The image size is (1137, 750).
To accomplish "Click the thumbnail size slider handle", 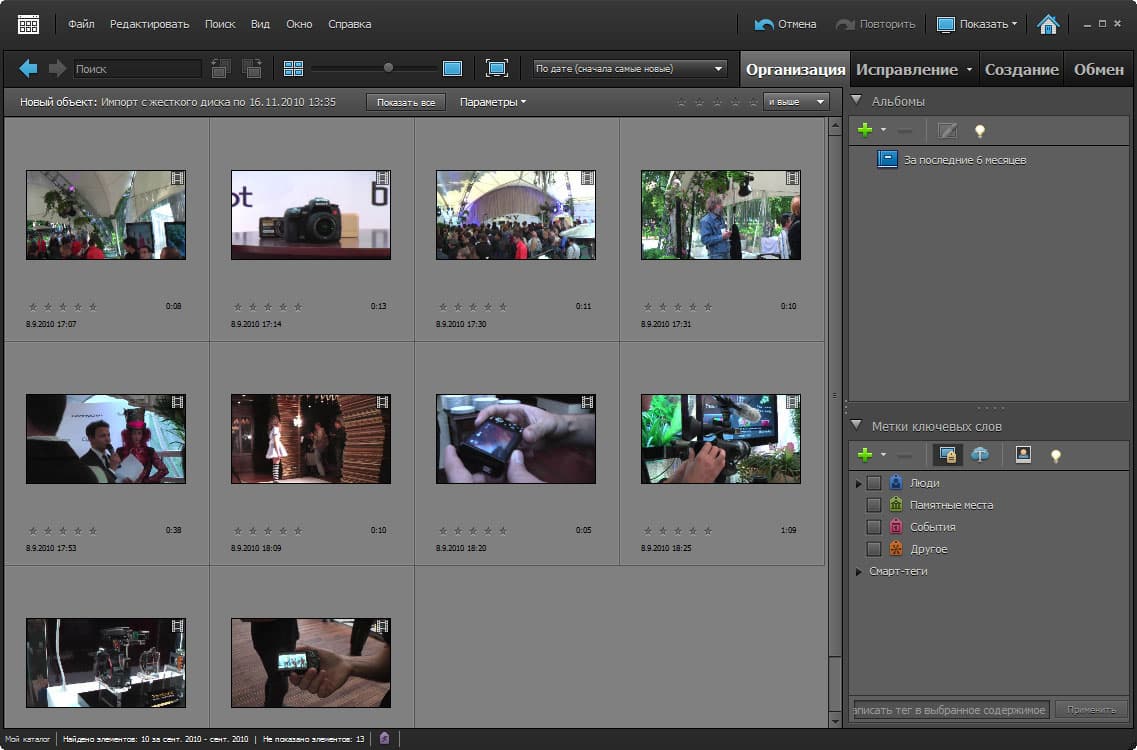I will (388, 68).
